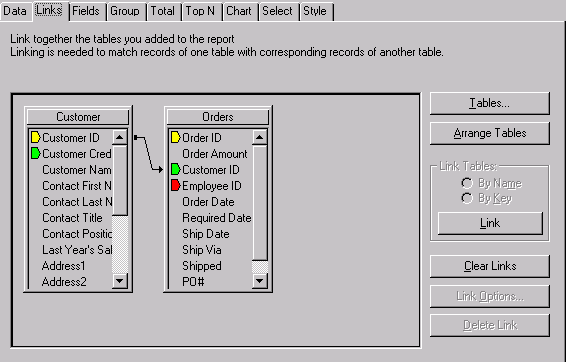Select the Customer Cred field
The image size is (566, 362).
pos(77,154)
